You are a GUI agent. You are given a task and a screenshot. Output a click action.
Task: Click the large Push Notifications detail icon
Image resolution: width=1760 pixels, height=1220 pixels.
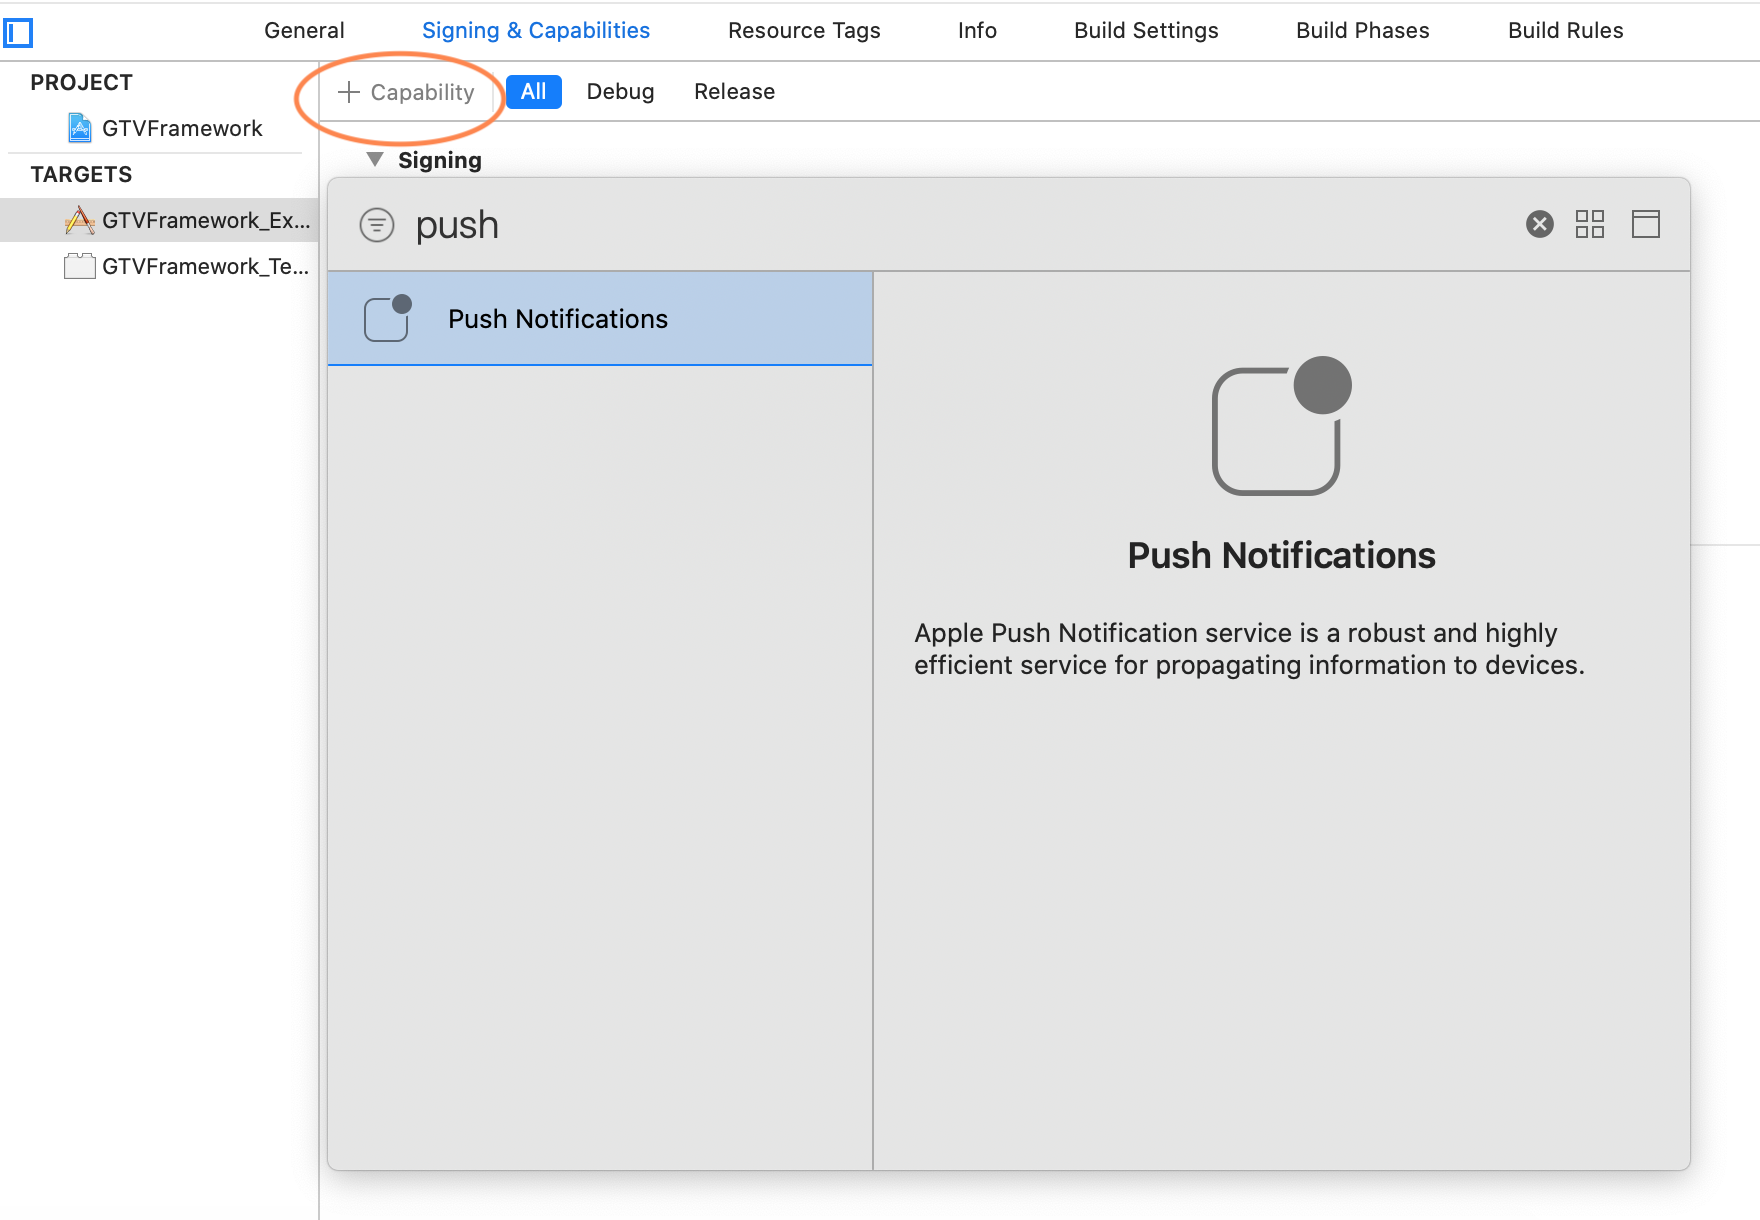coord(1281,426)
